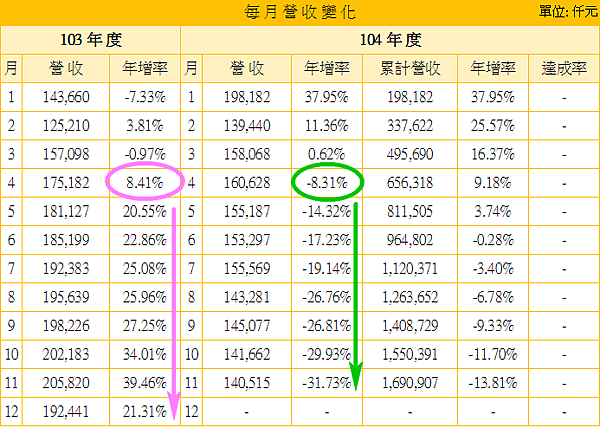
Task: Select the 143,281 revenue value
Action: pos(247,297)
